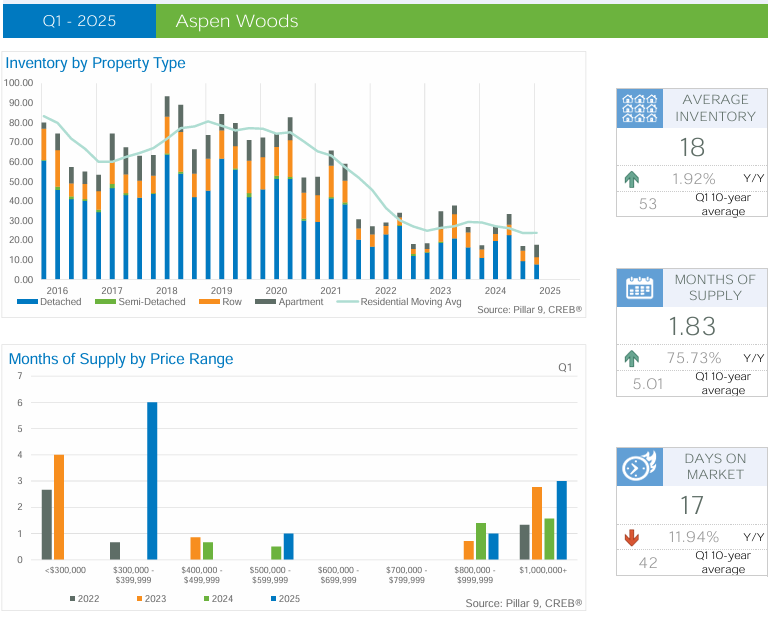Click the stopwatch icon beside Days on Market
This screenshot has width=773, height=617.
tap(639, 466)
